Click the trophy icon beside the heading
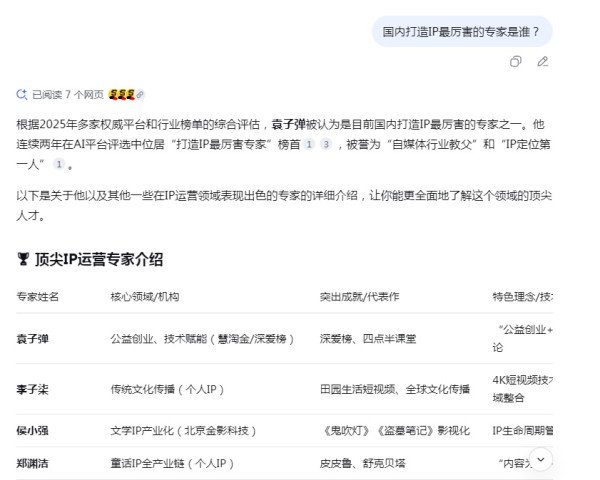 coord(23,259)
